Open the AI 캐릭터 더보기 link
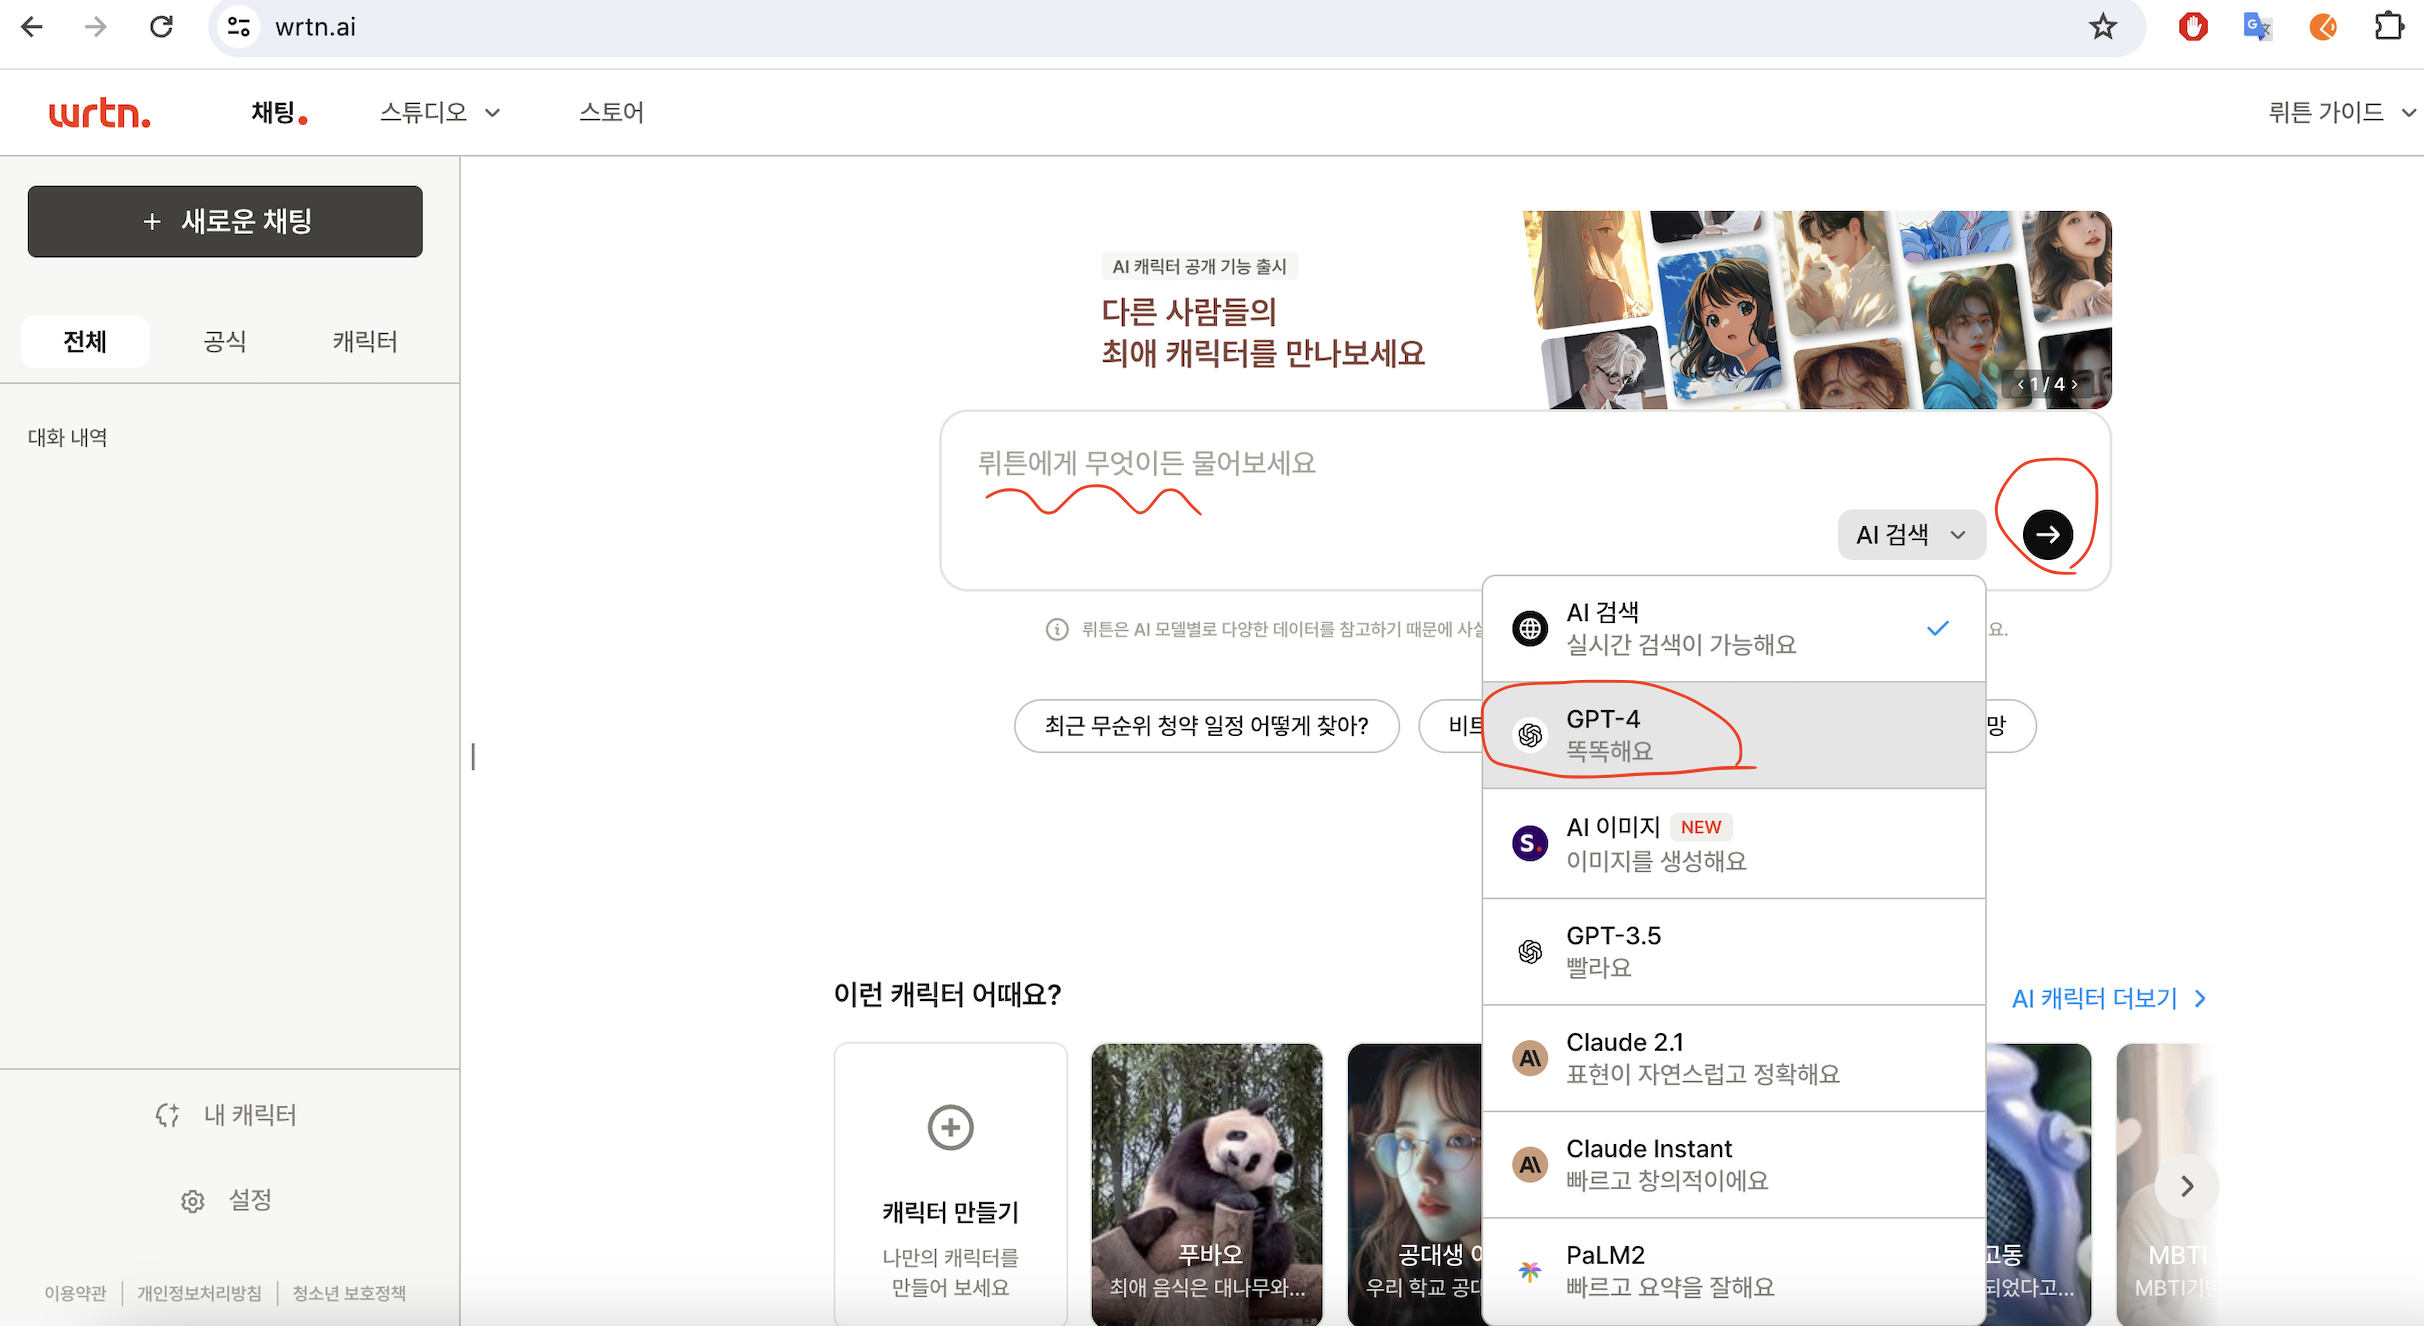 pos(2108,998)
